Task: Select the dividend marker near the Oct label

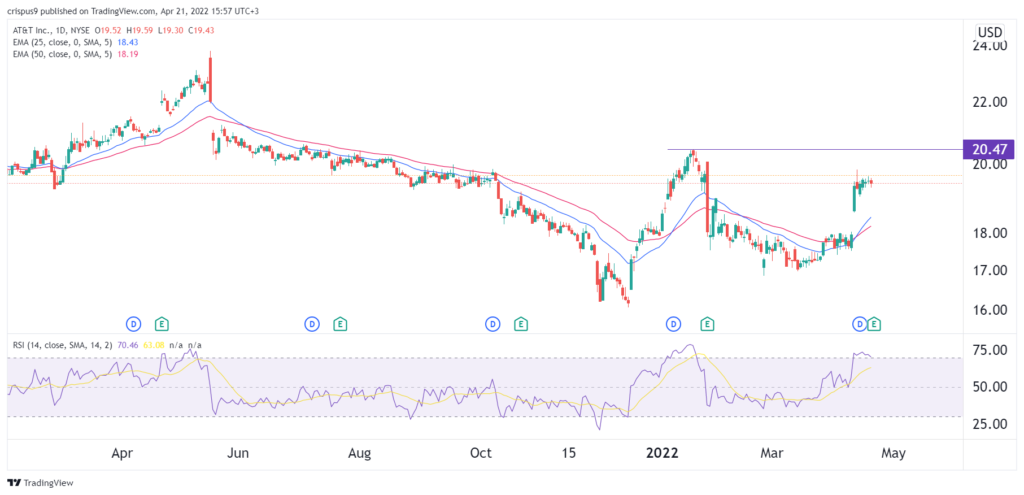Action: coord(492,323)
